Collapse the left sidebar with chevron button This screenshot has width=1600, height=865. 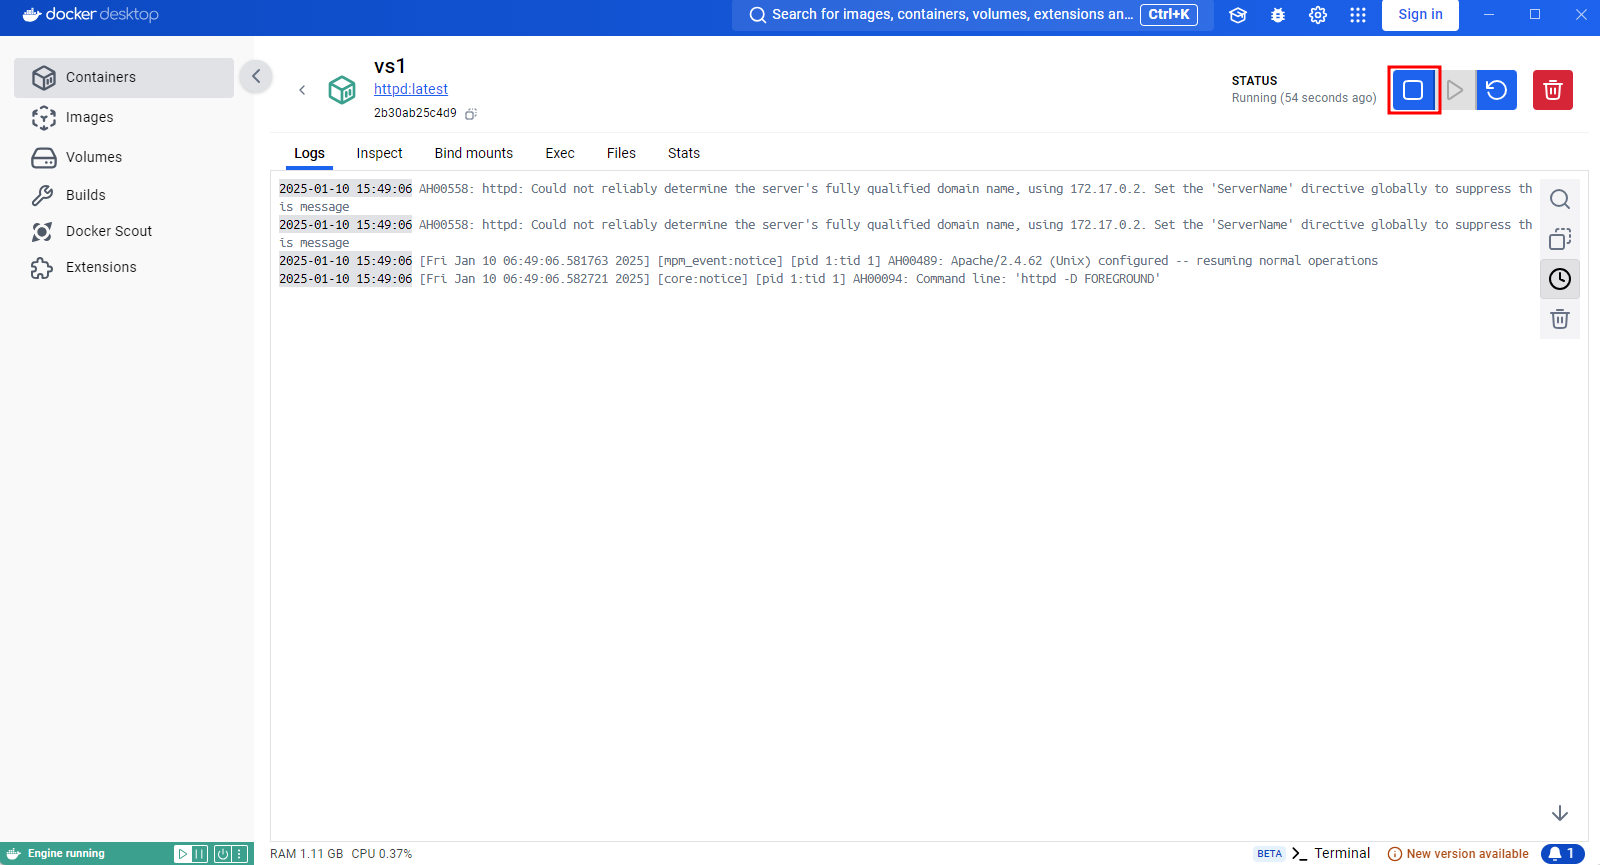256,76
